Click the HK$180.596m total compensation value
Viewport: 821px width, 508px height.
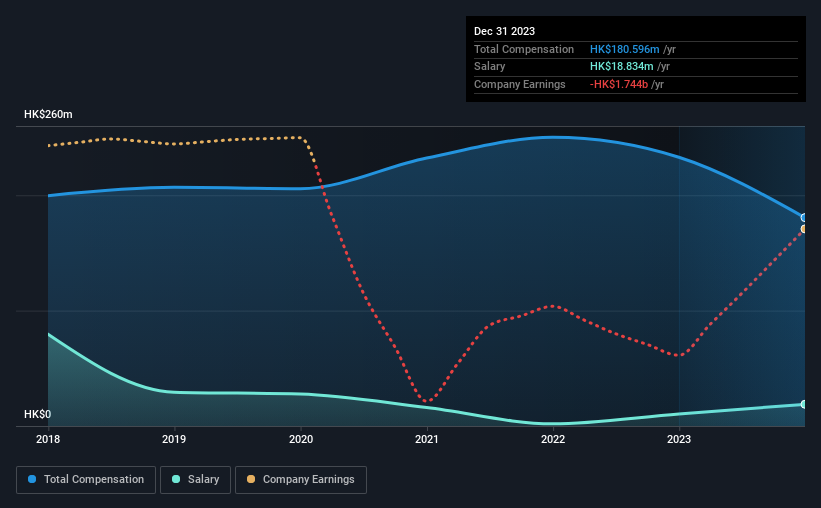pos(625,49)
